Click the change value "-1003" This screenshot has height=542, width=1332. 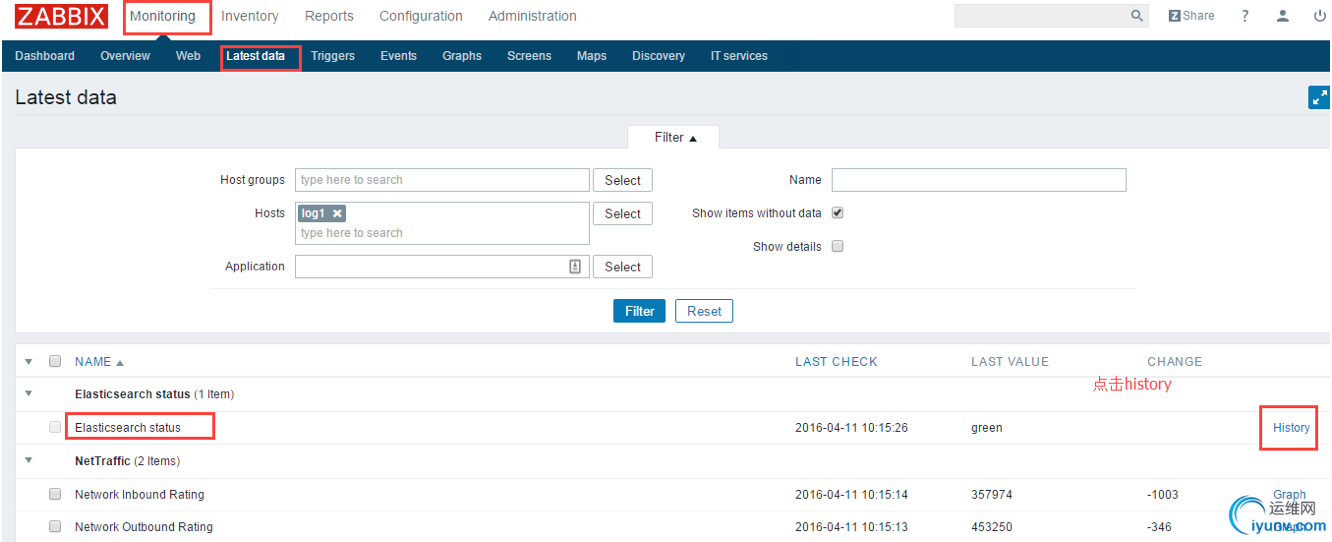pyautogui.click(x=1163, y=494)
